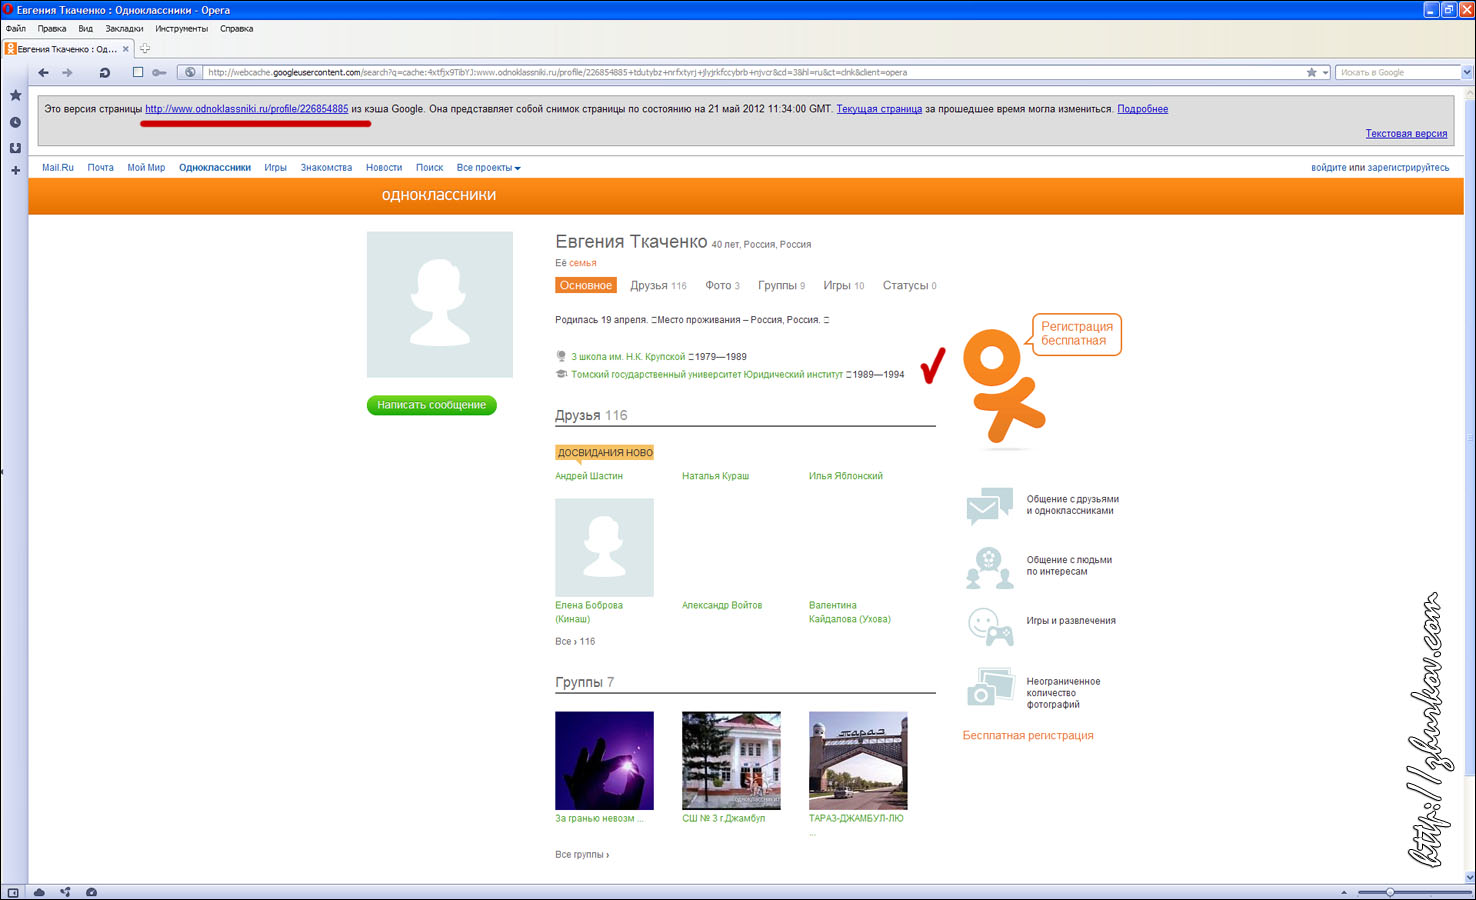Open the Закладки menu
Screen dimensions: 1476x900
[124, 29]
